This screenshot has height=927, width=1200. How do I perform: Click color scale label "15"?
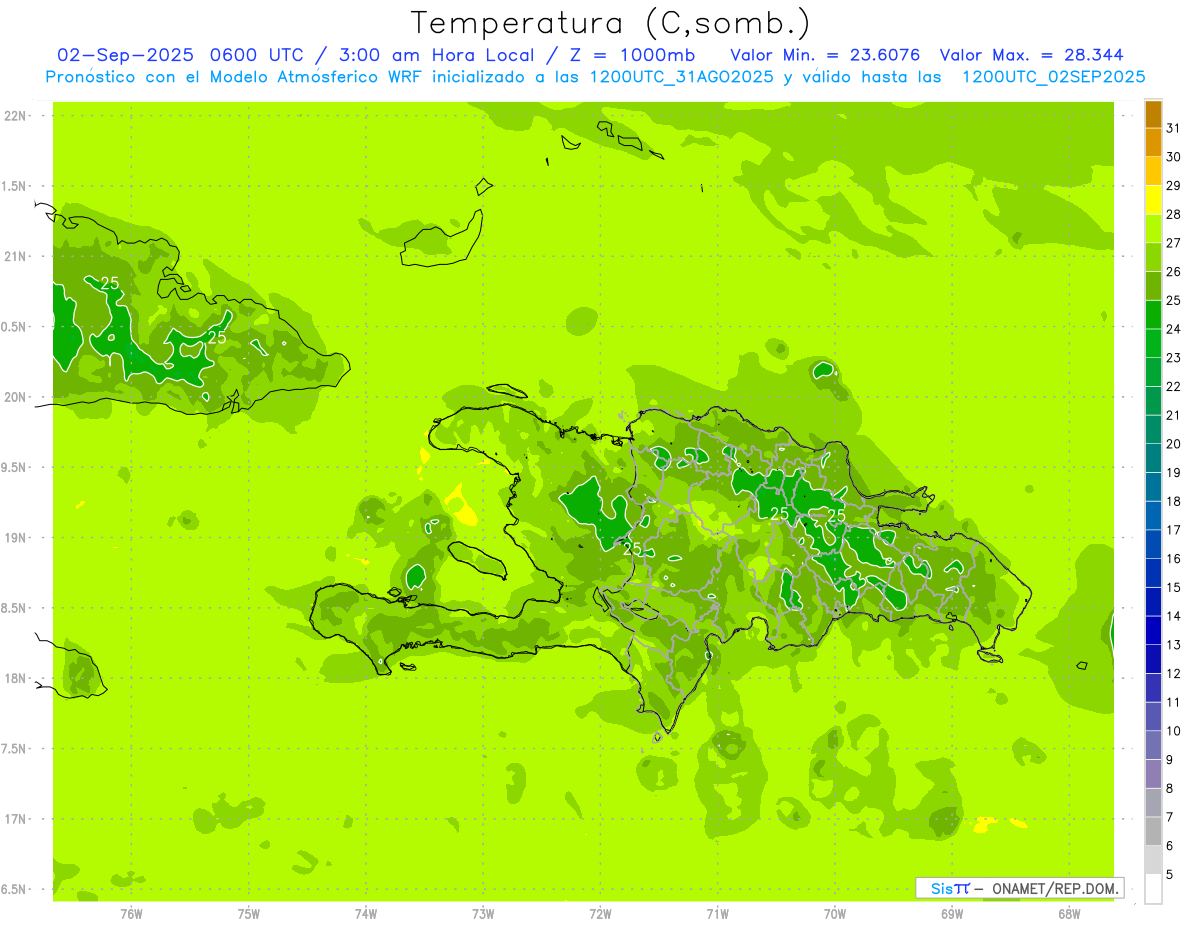point(1174,588)
